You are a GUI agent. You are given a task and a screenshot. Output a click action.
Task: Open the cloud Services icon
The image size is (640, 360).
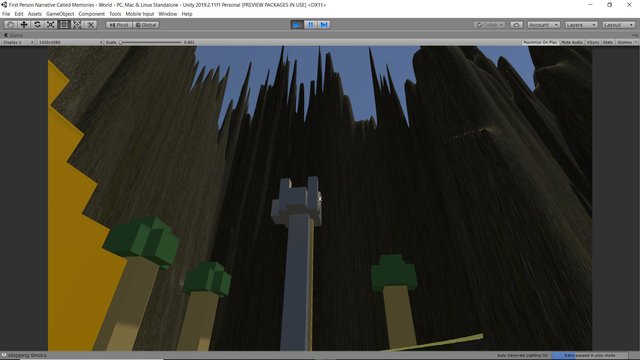(x=516, y=25)
